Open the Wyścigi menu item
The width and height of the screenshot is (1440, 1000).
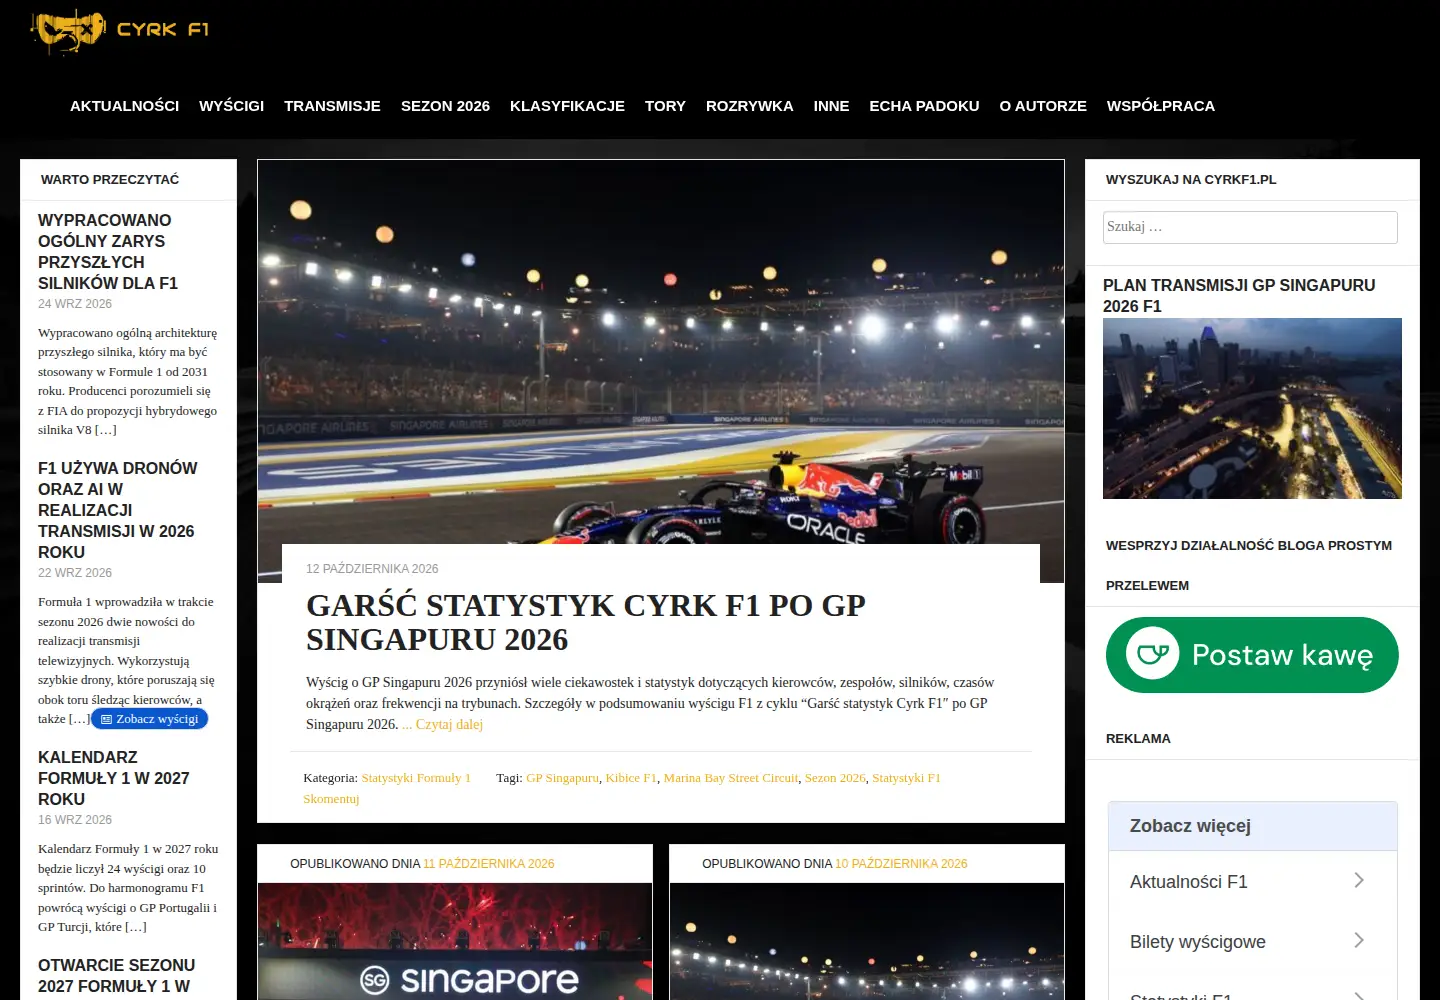231,106
